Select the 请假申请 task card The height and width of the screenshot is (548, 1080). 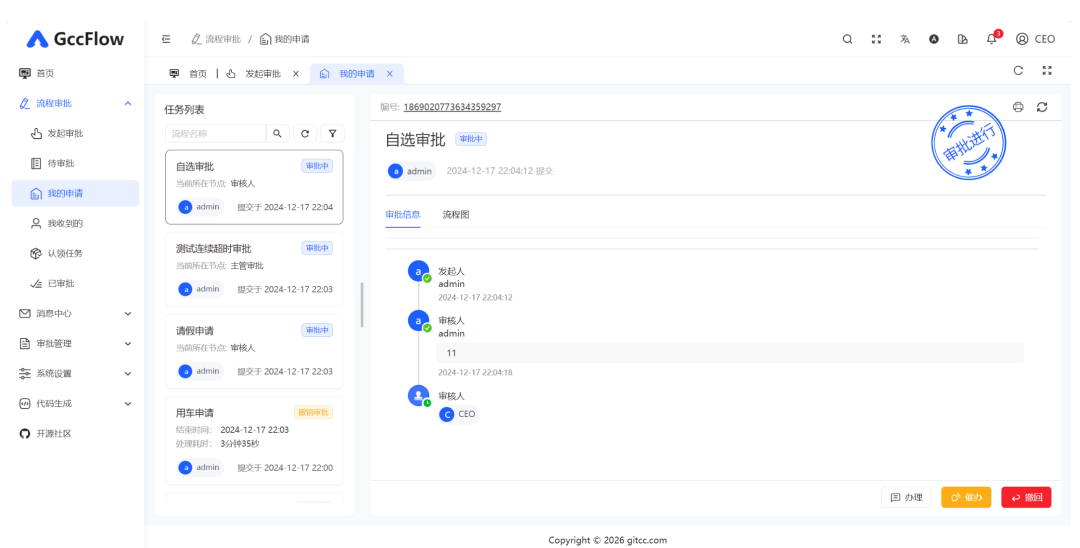tap(254, 351)
